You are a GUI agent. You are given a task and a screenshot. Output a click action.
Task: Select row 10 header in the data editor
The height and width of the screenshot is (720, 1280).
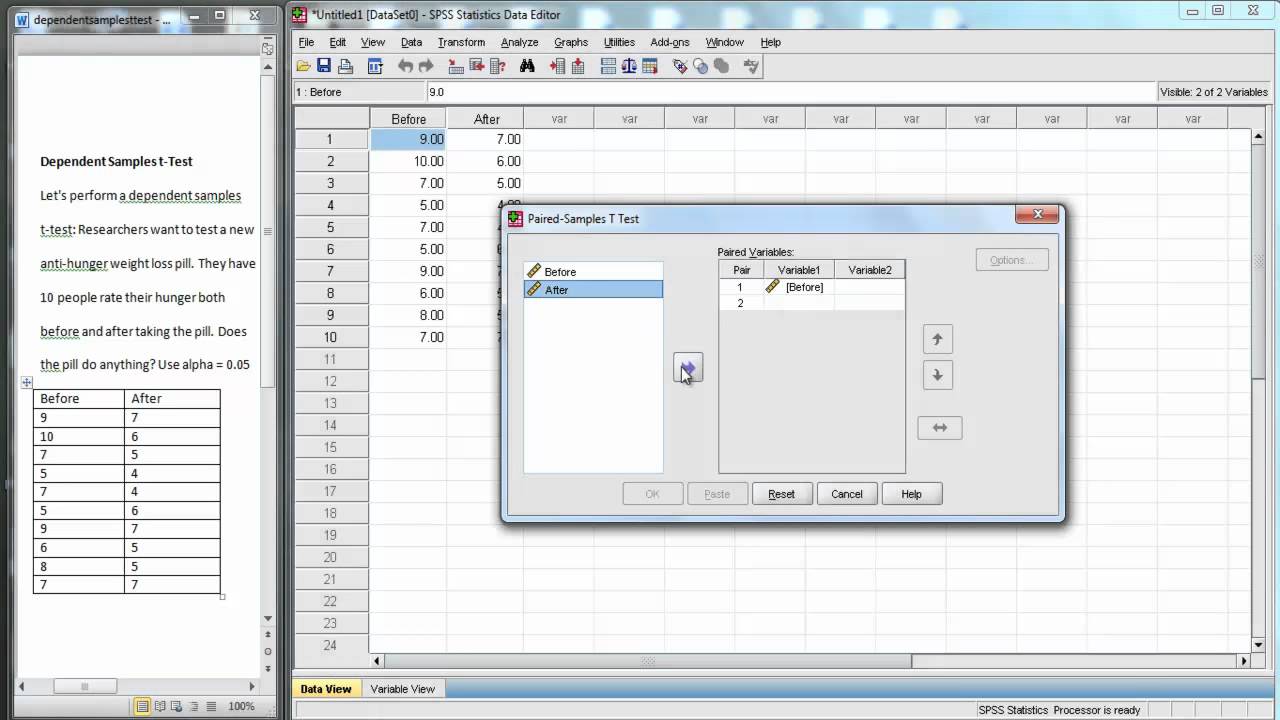click(x=330, y=337)
